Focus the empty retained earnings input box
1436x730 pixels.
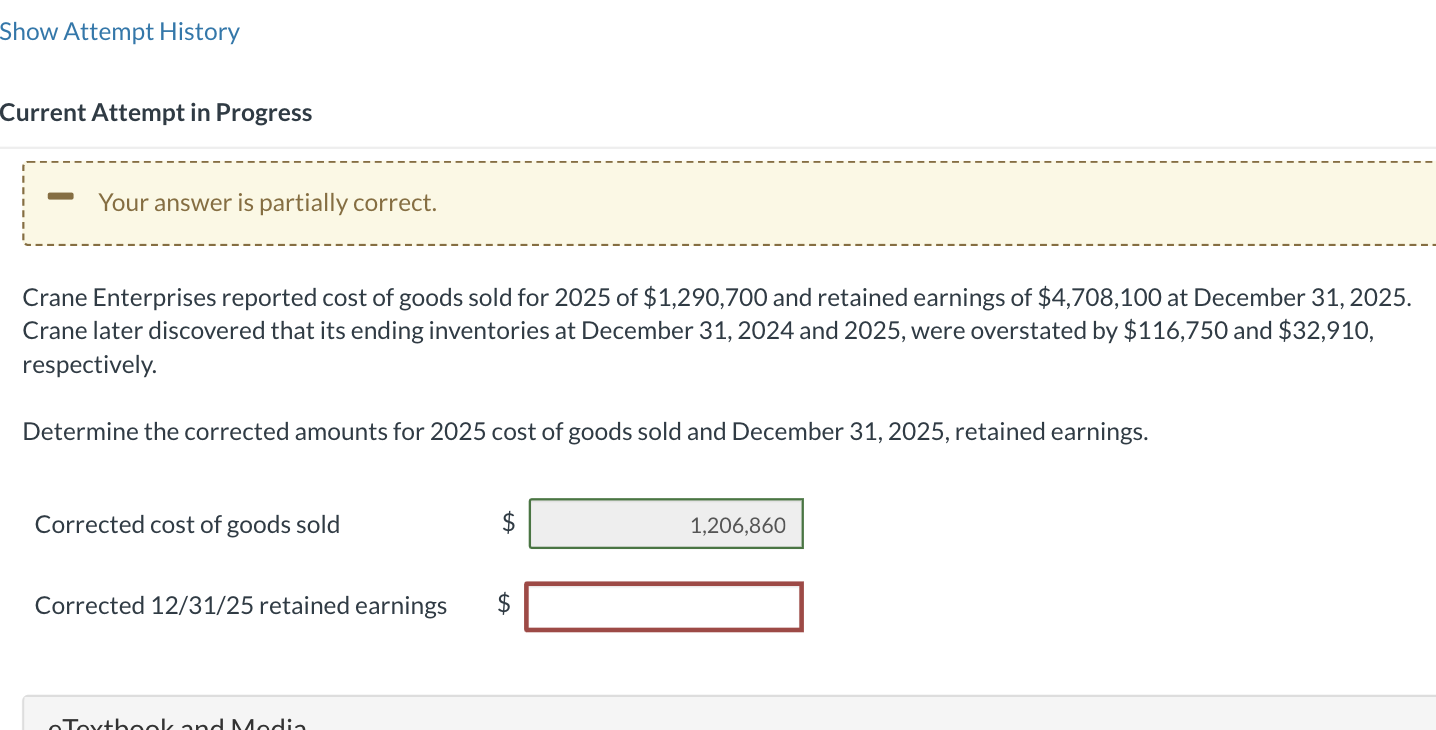tap(663, 607)
